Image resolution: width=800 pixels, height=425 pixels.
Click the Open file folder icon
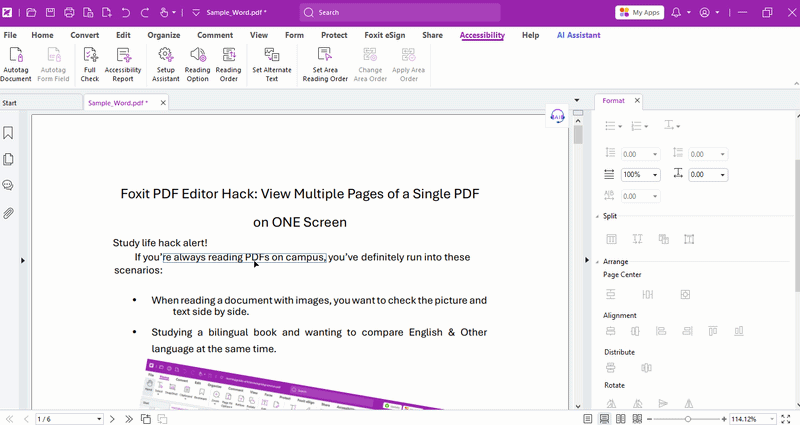click(x=31, y=12)
